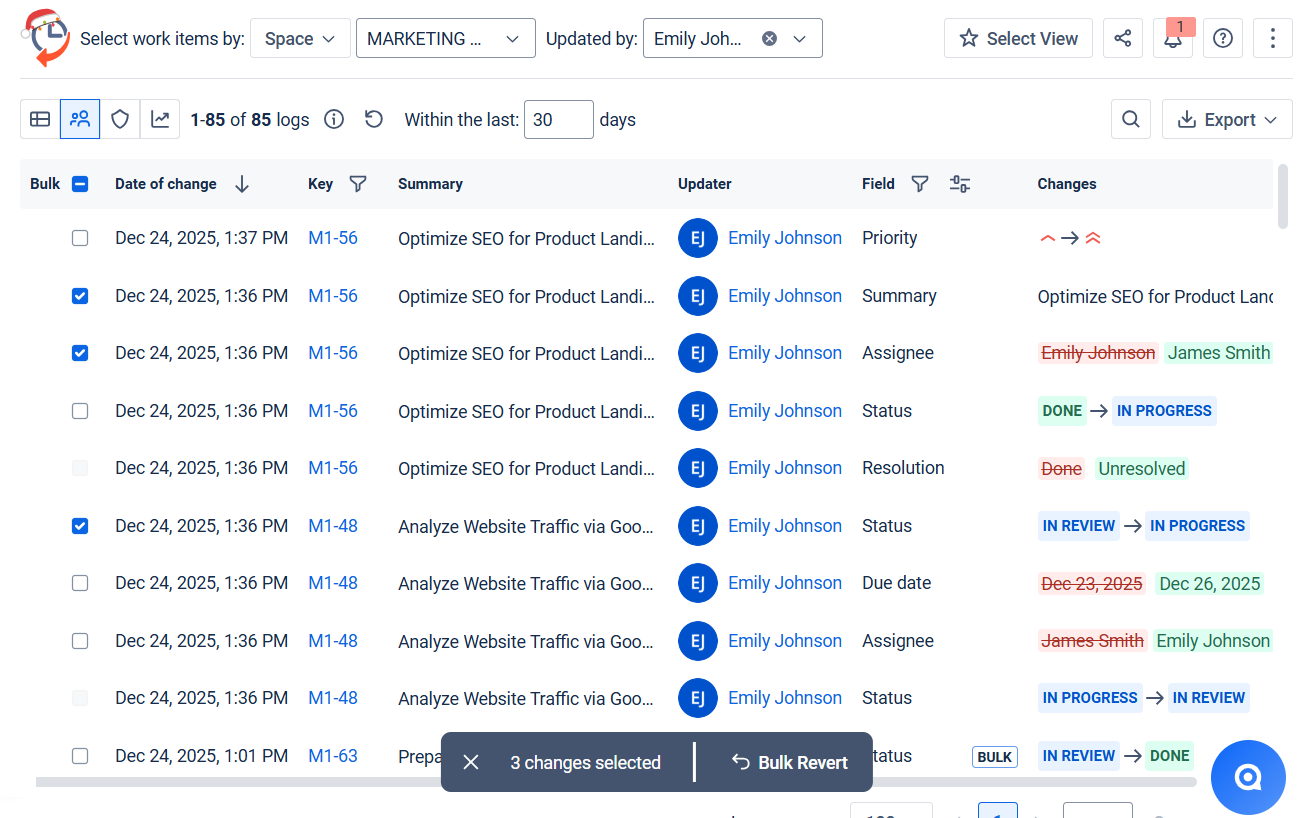This screenshot has width=1302, height=818.
Task: Click the Key column filter icon
Action: pyautogui.click(x=357, y=184)
